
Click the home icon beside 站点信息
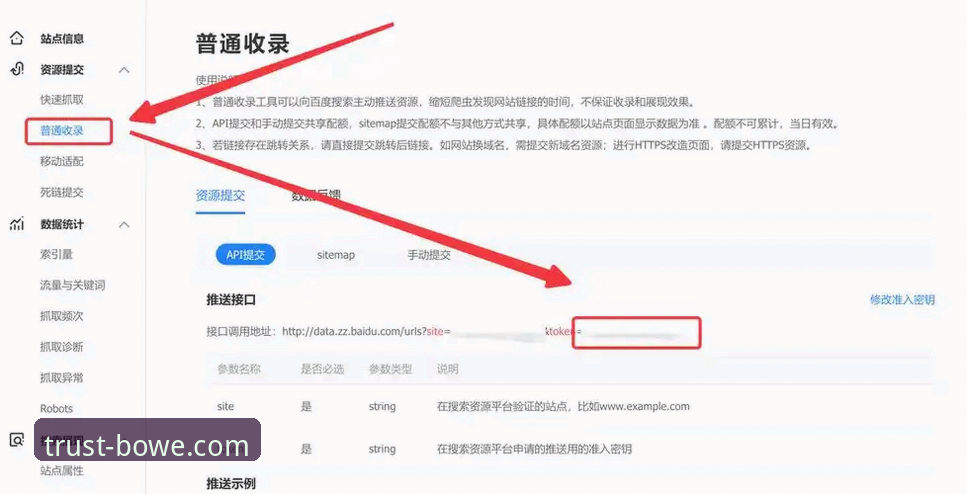(x=17, y=38)
